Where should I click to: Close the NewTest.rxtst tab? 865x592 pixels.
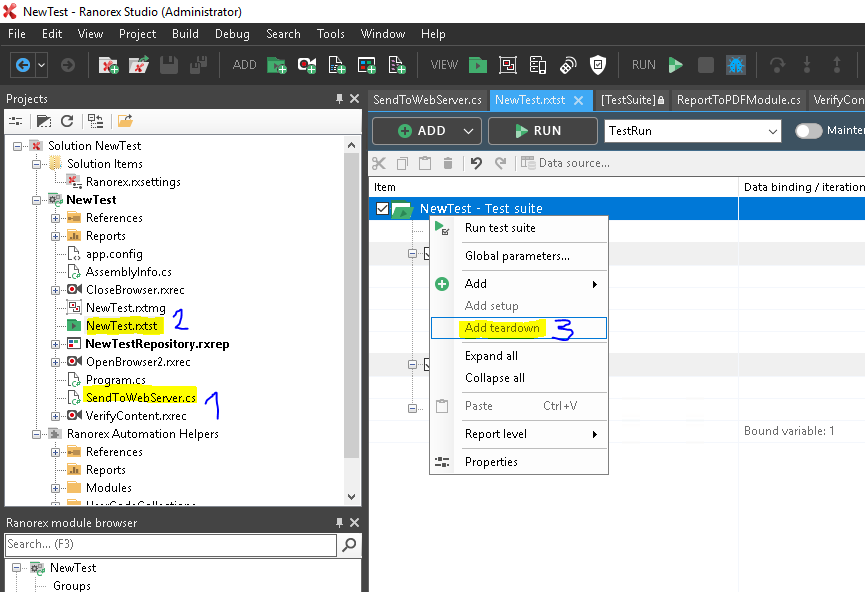click(579, 100)
